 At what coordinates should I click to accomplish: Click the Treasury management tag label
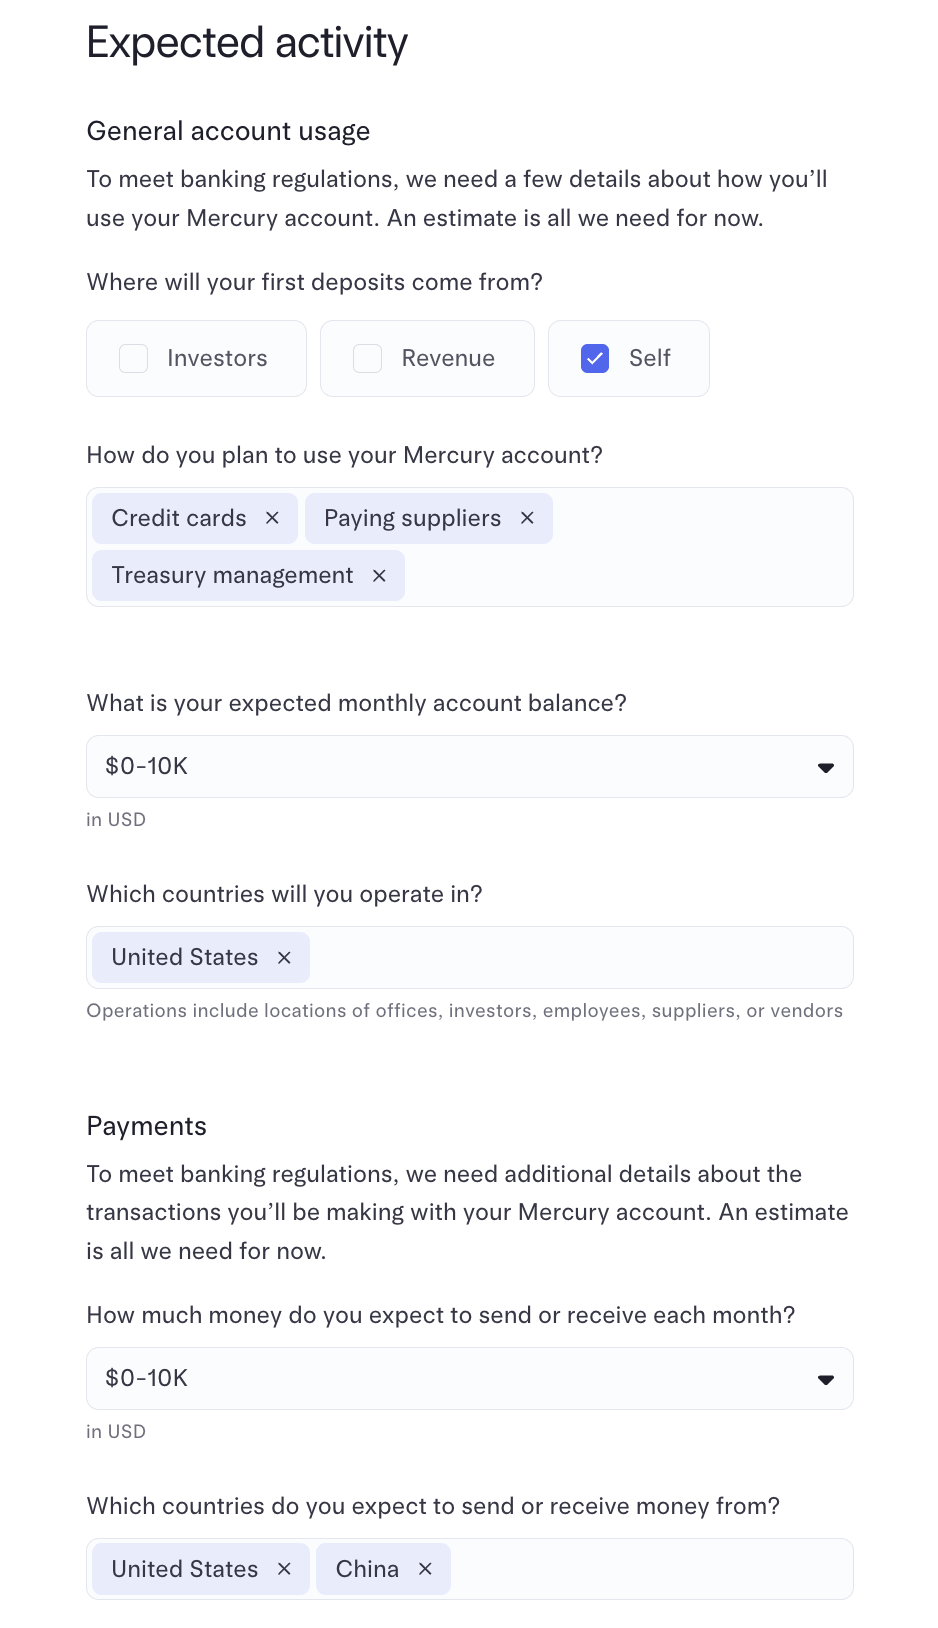[232, 576]
